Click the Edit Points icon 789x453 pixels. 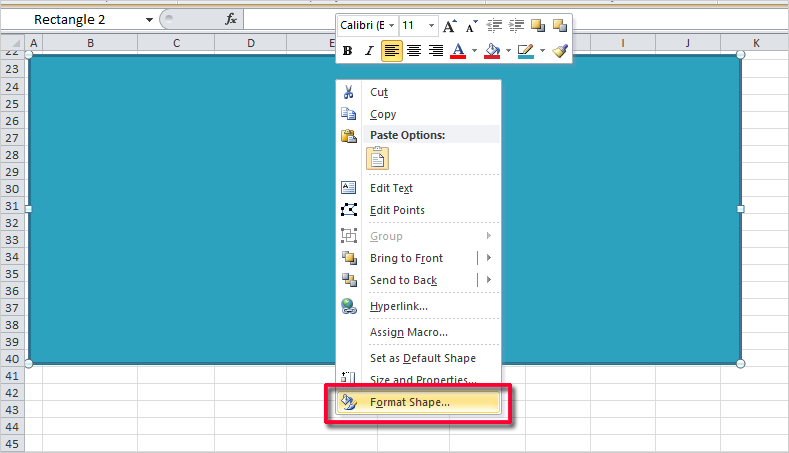point(349,209)
